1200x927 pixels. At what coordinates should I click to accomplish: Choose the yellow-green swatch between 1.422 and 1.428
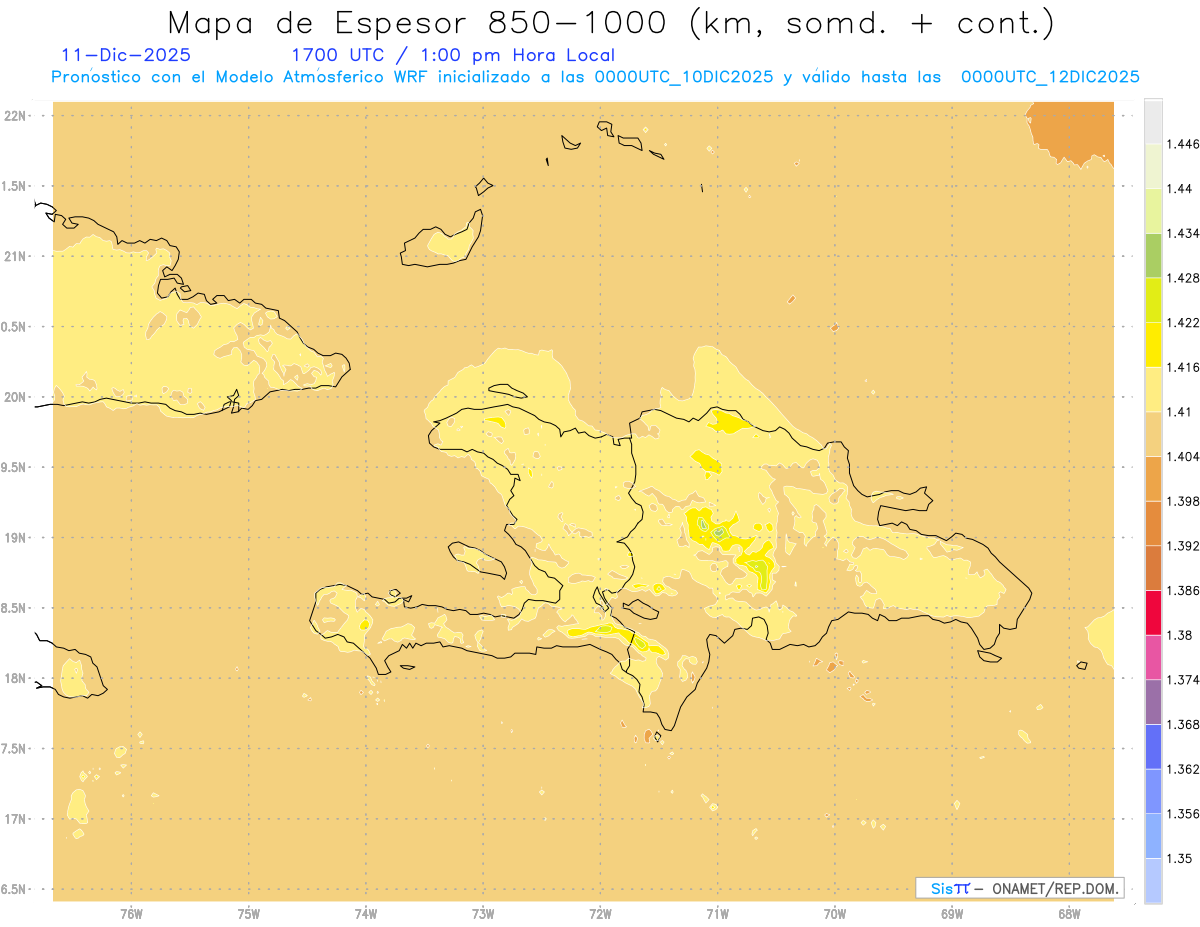(1153, 299)
